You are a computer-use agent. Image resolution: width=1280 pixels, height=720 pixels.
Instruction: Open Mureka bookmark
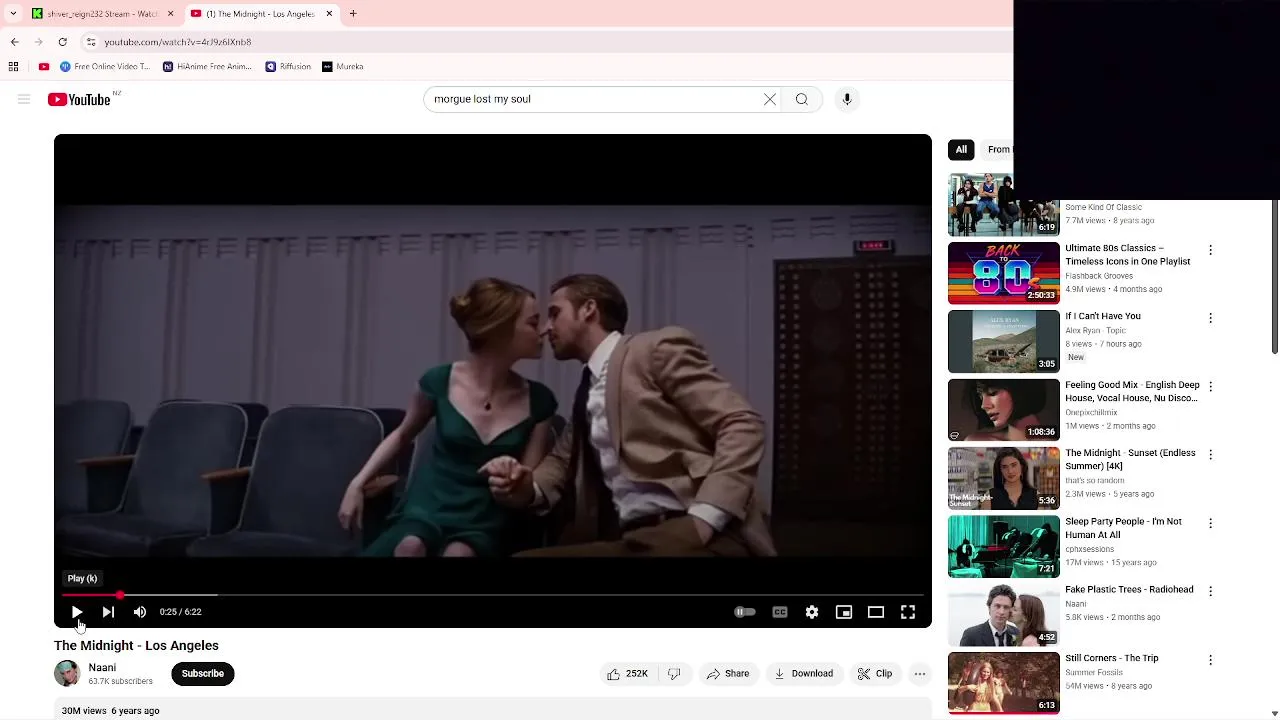(x=343, y=67)
